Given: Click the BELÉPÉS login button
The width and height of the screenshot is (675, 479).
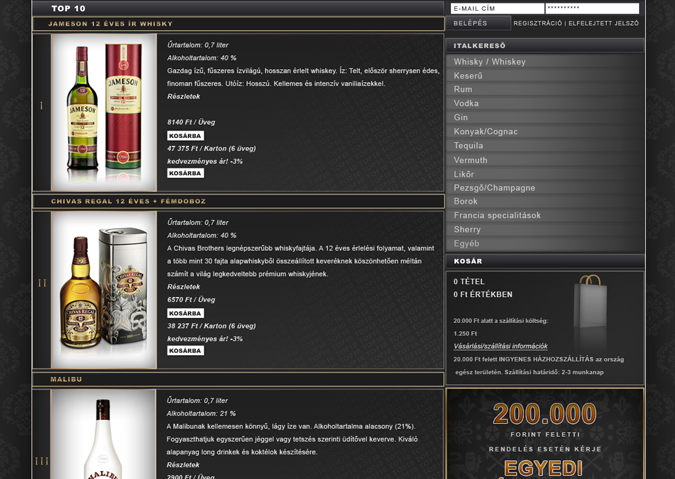Looking at the screenshot, I should (479, 23).
